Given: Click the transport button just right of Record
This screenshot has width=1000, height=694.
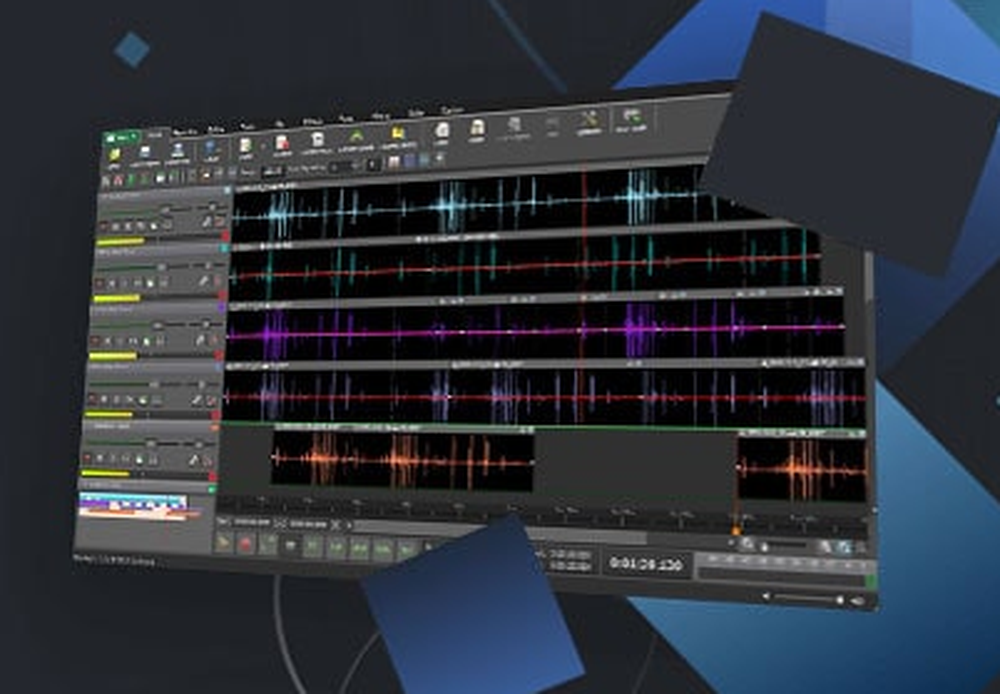Looking at the screenshot, I should (x=268, y=544).
